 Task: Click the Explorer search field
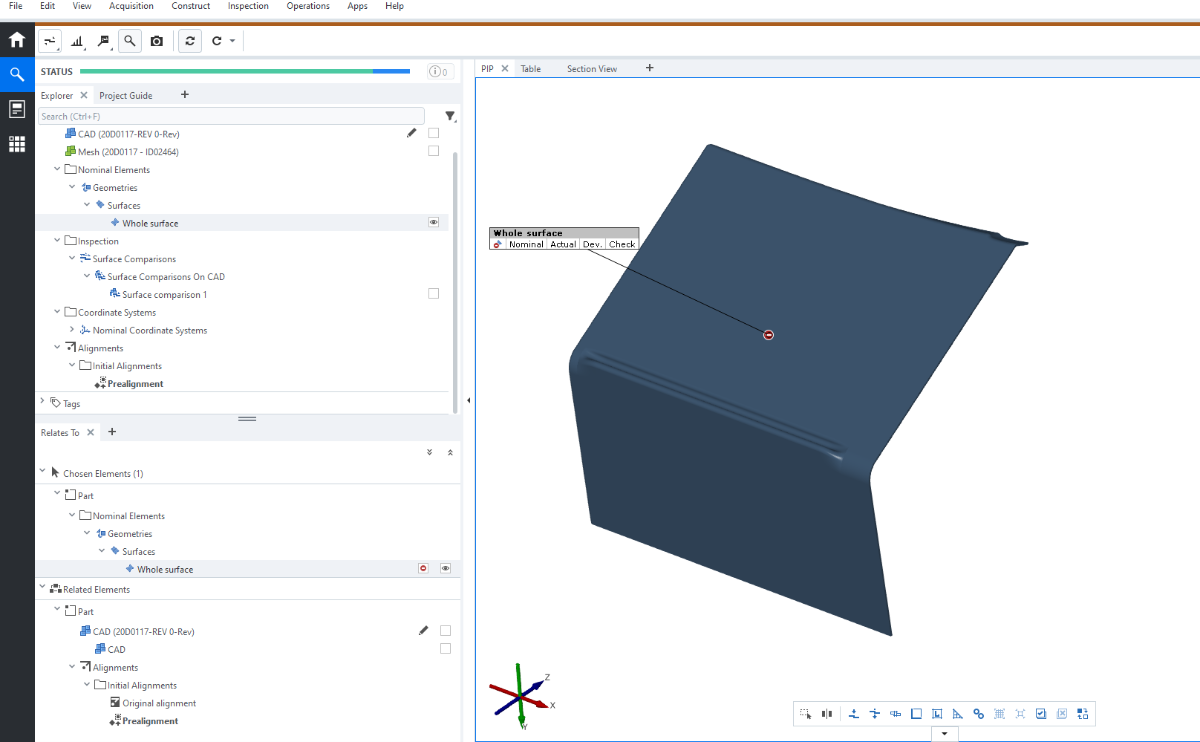point(230,116)
